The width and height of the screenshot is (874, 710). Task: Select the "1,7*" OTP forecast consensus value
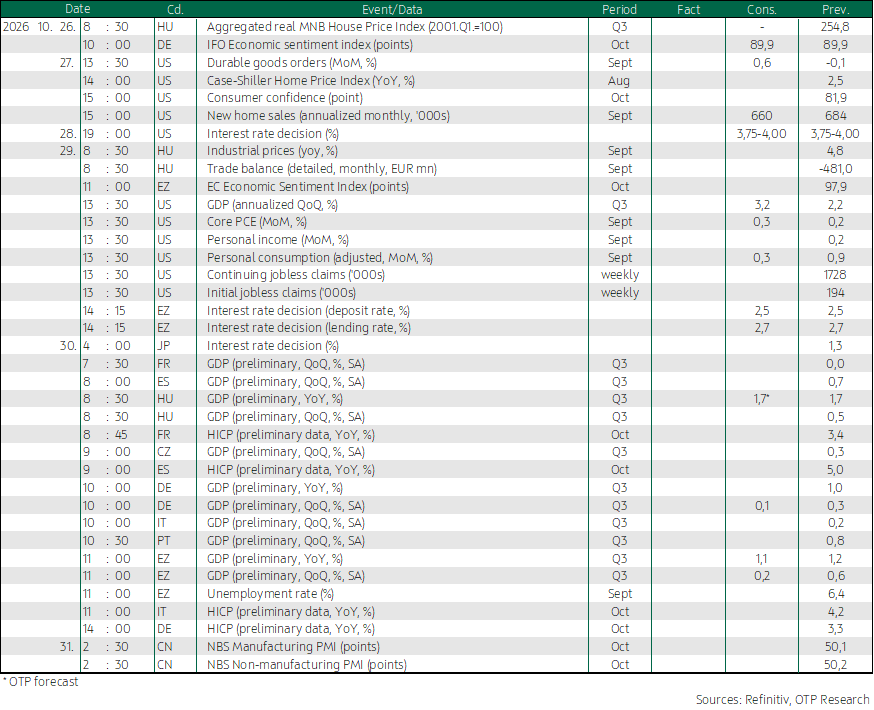[761, 398]
